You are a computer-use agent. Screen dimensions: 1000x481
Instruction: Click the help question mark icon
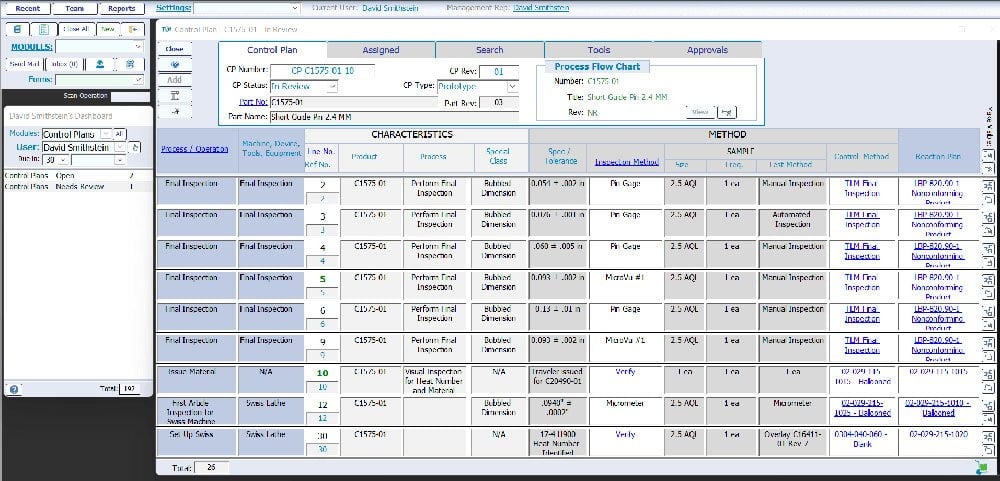pos(15,389)
